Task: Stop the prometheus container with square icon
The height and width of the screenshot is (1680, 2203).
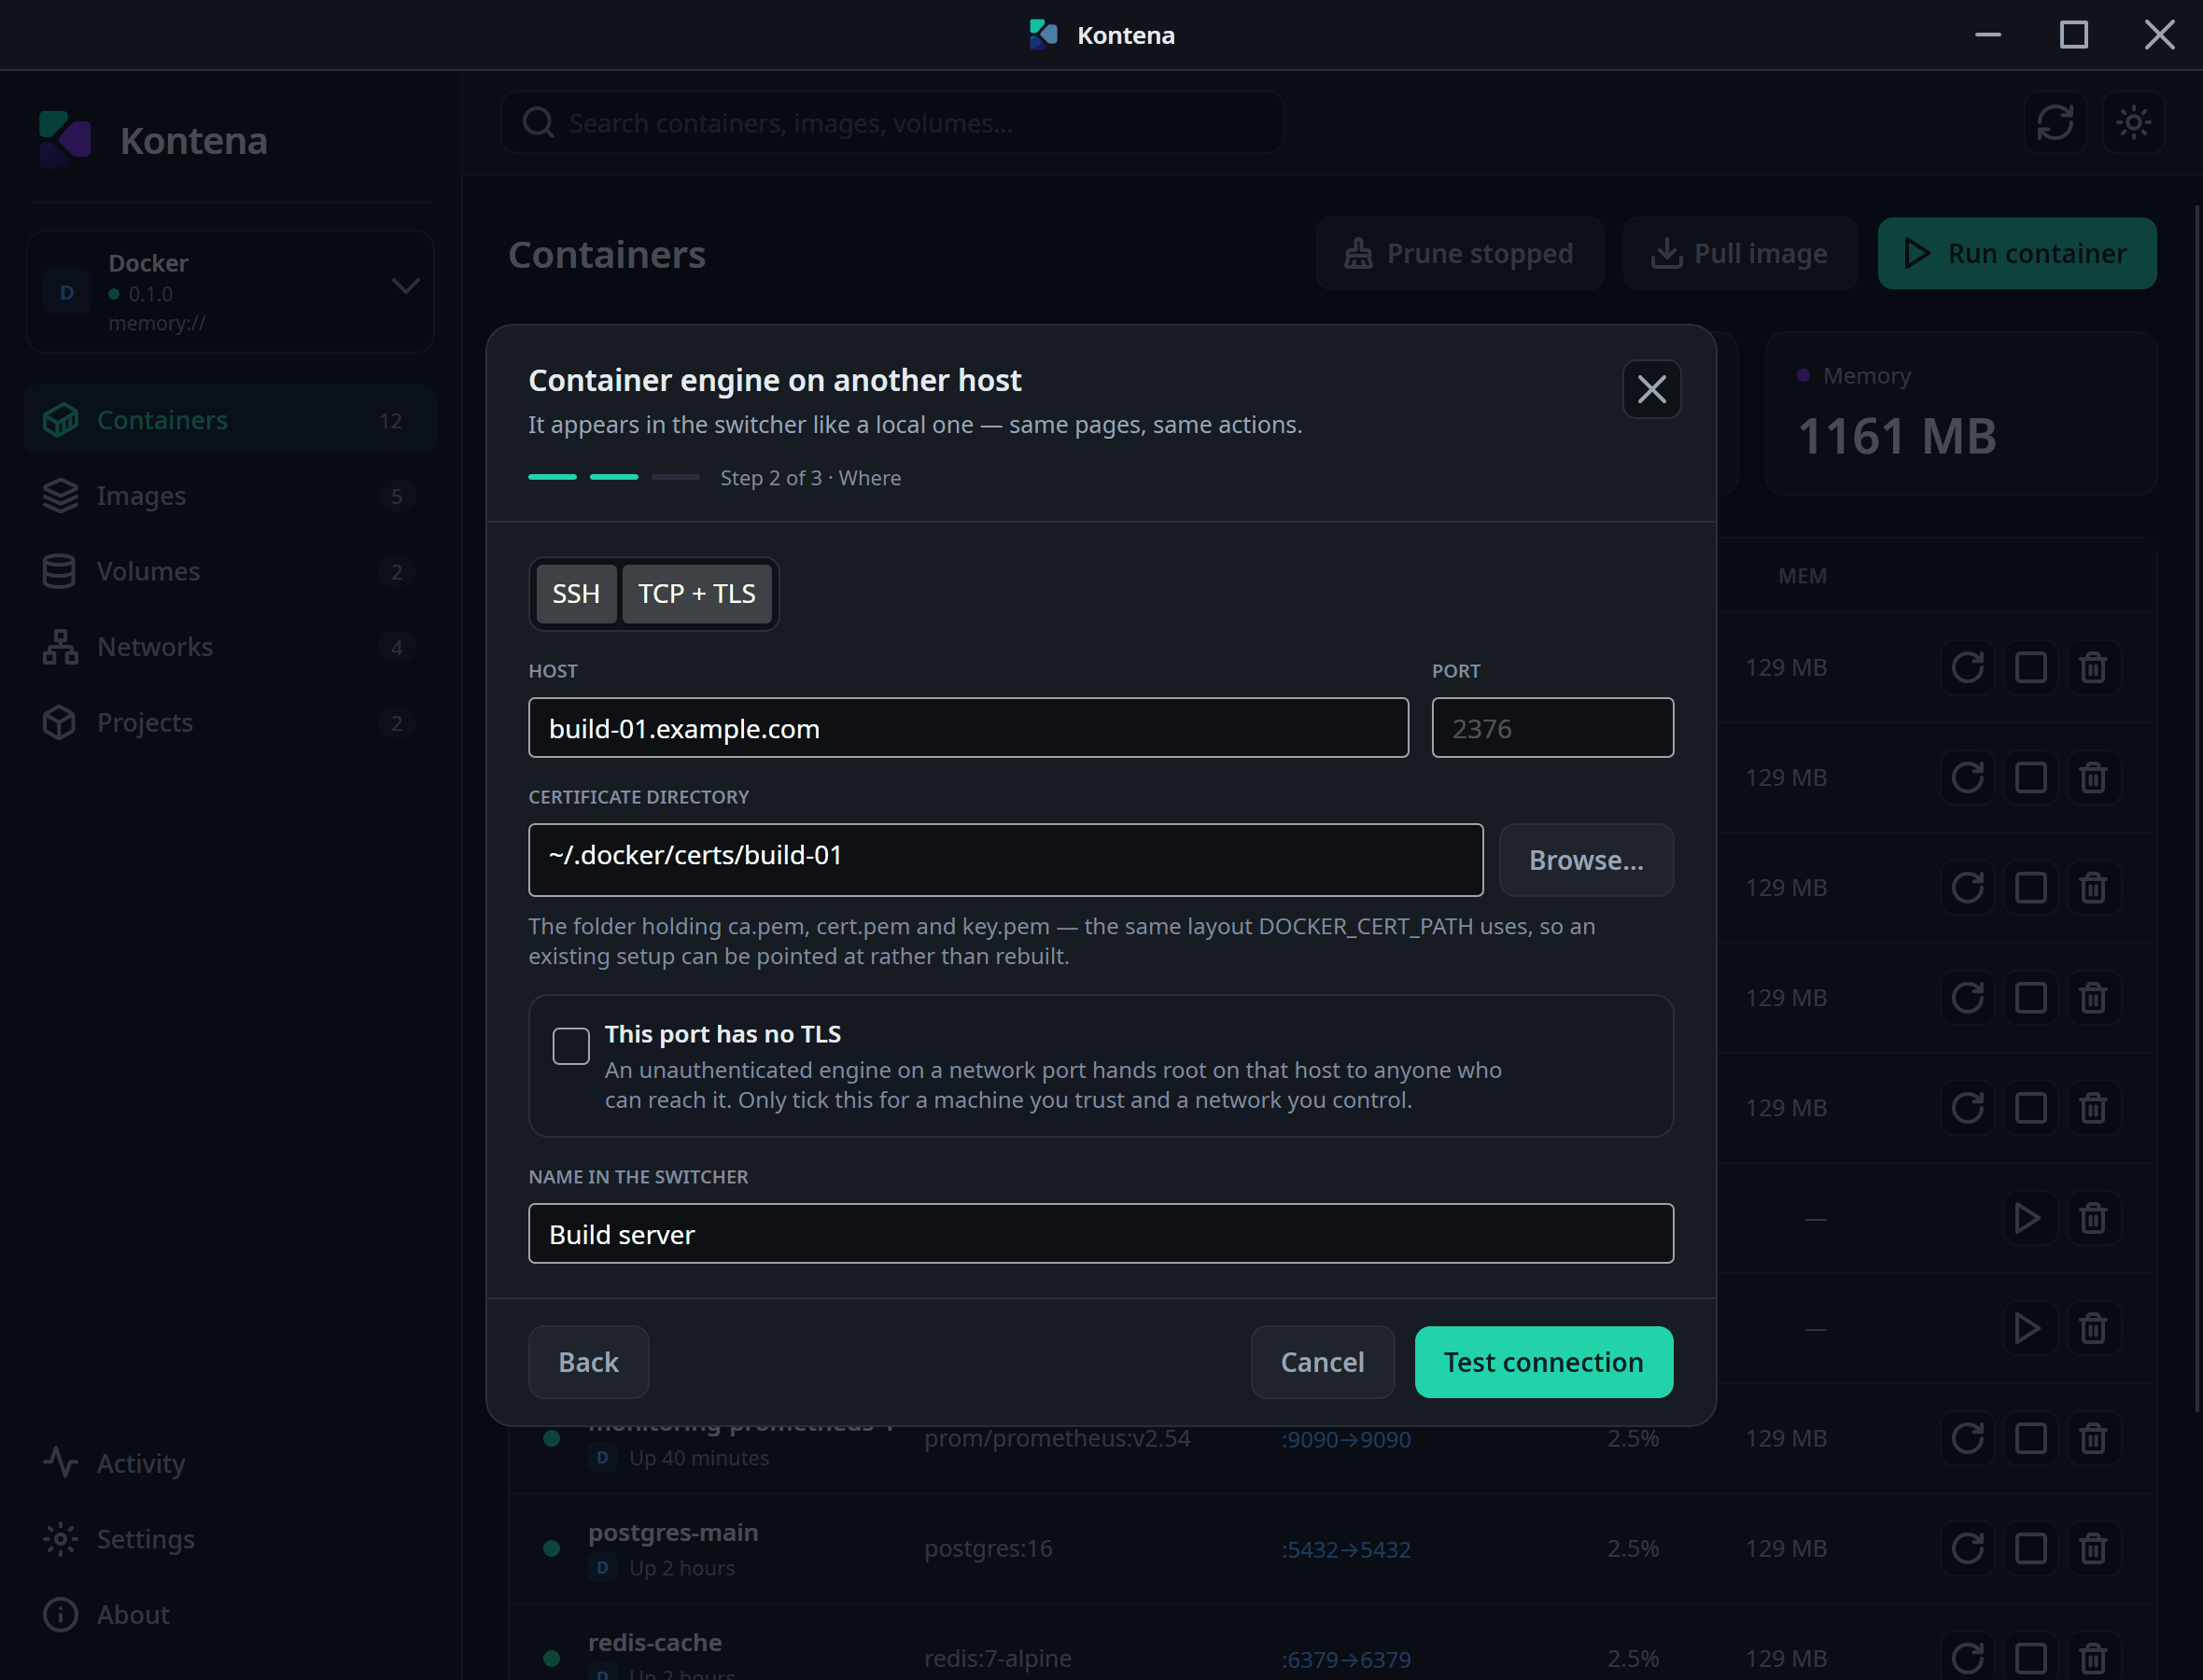Action: pos(2030,1438)
